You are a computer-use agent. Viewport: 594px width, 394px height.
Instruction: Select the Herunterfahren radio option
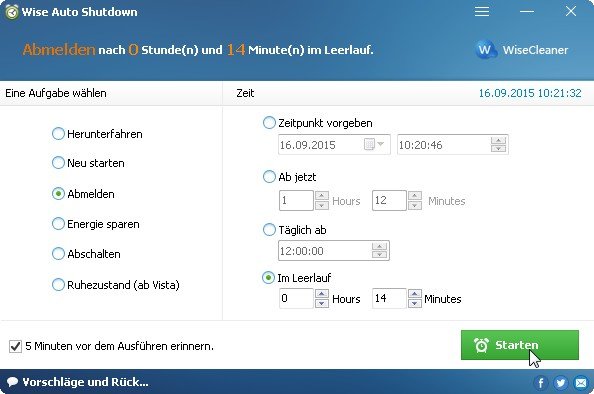58,134
